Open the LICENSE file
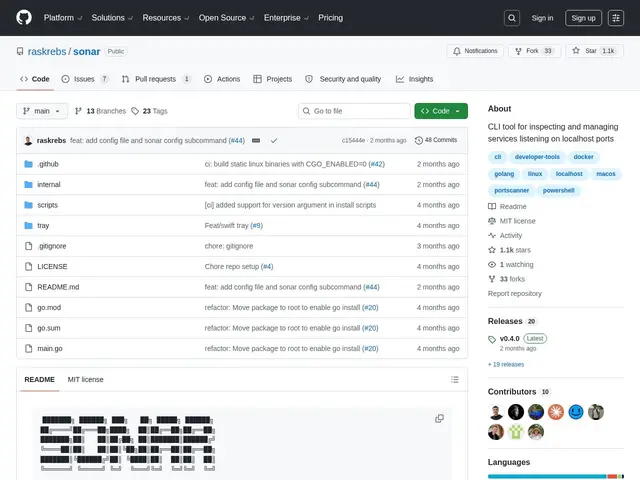The height and width of the screenshot is (480, 640). click(52, 267)
